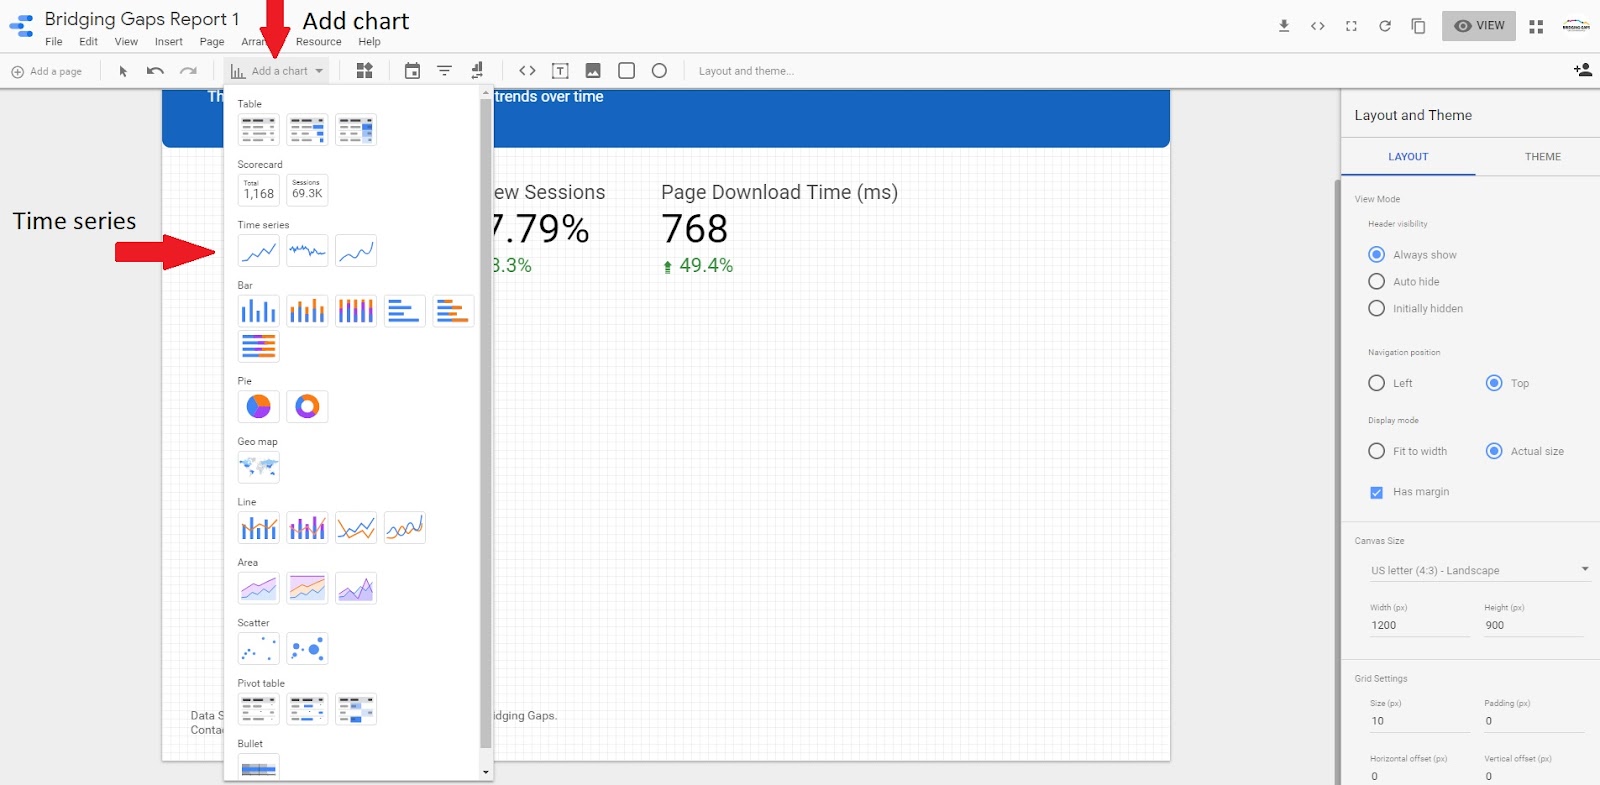Insert a plain time series chart
This screenshot has height=785, width=1600.
(258, 251)
